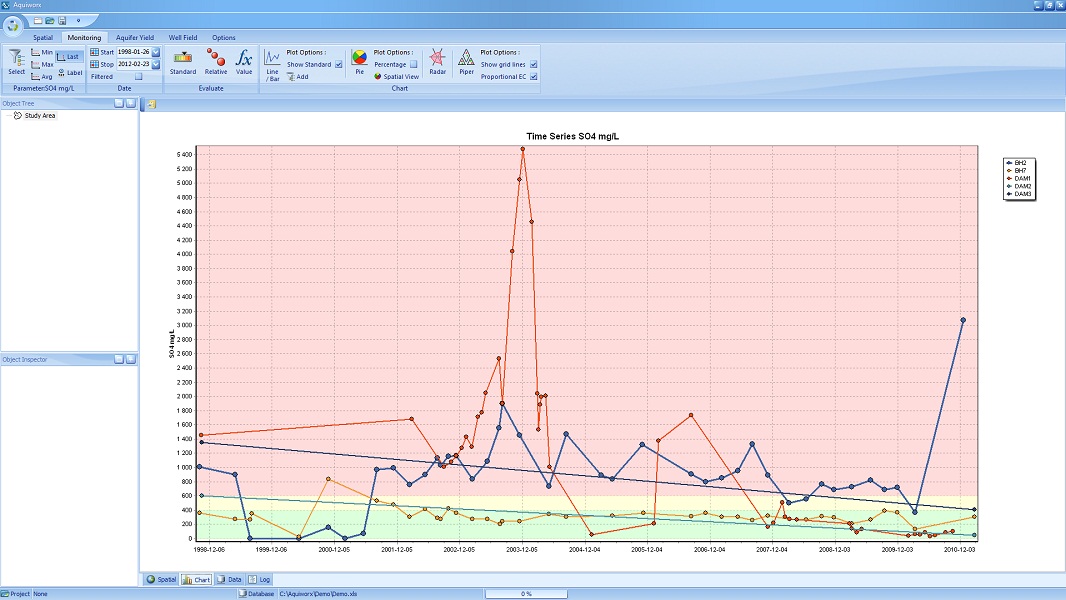Open the Start date dropdown
Screen dimensions: 1066x600
156,52
